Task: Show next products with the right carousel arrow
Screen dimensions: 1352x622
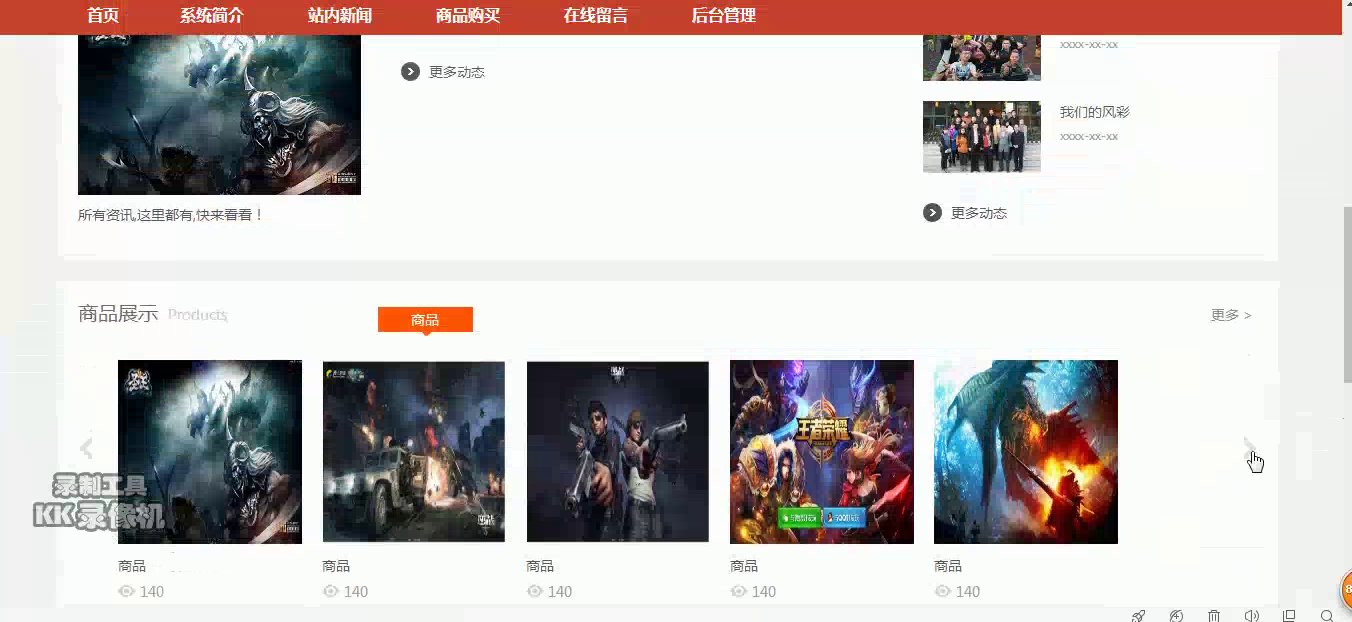Action: (x=1251, y=448)
